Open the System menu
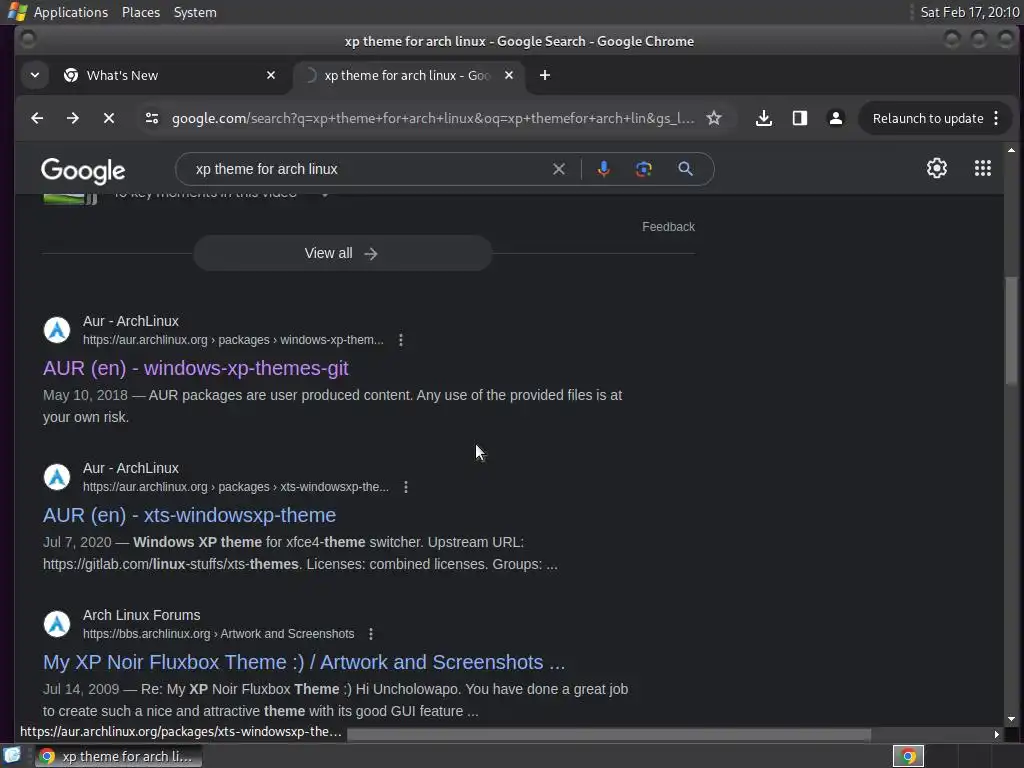This screenshot has height=768, width=1024. tap(195, 12)
